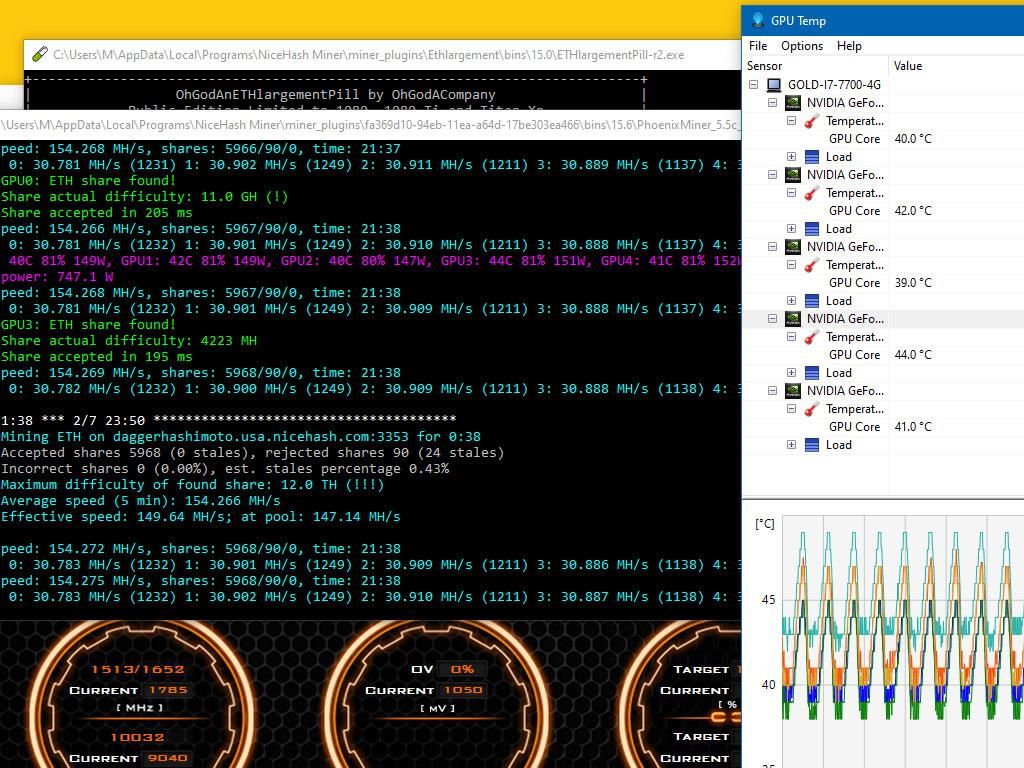Image resolution: width=1024 pixels, height=768 pixels.
Task: Collapse the NVIDIA GeForce node reading 40.0 °C
Action: tap(773, 103)
